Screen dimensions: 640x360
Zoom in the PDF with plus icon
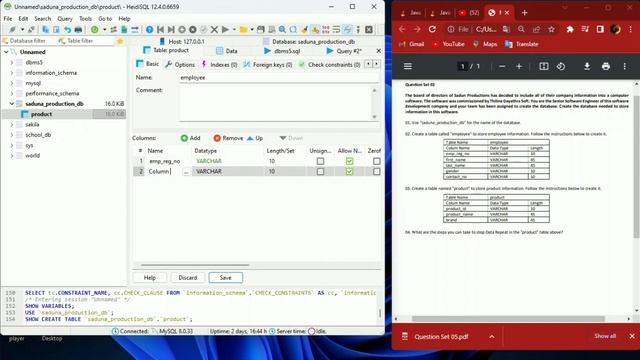click(x=519, y=66)
